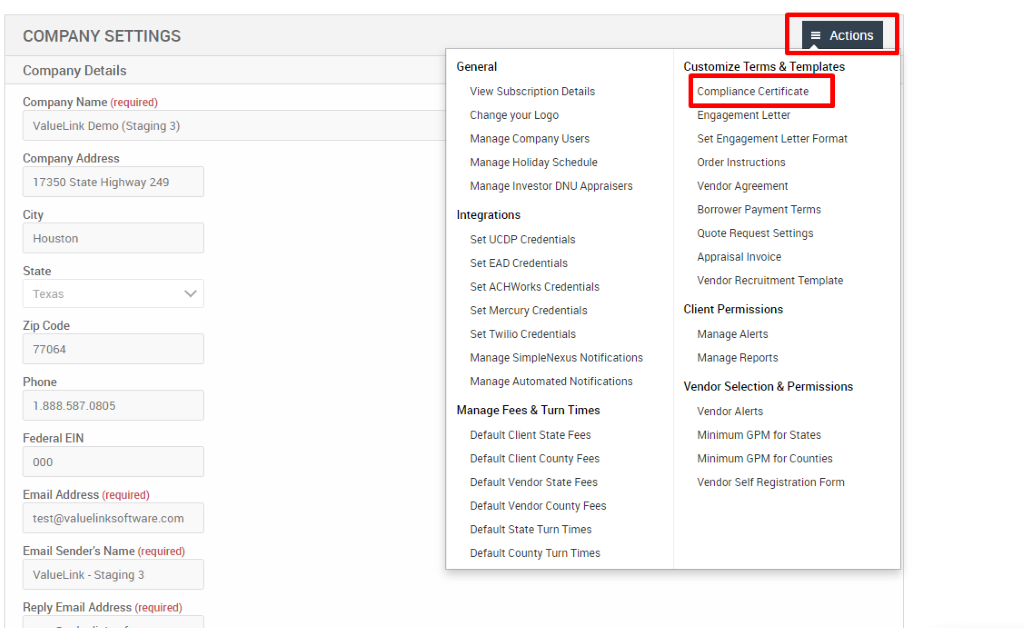
Task: Open the Actions menu button
Action: [x=842, y=35]
